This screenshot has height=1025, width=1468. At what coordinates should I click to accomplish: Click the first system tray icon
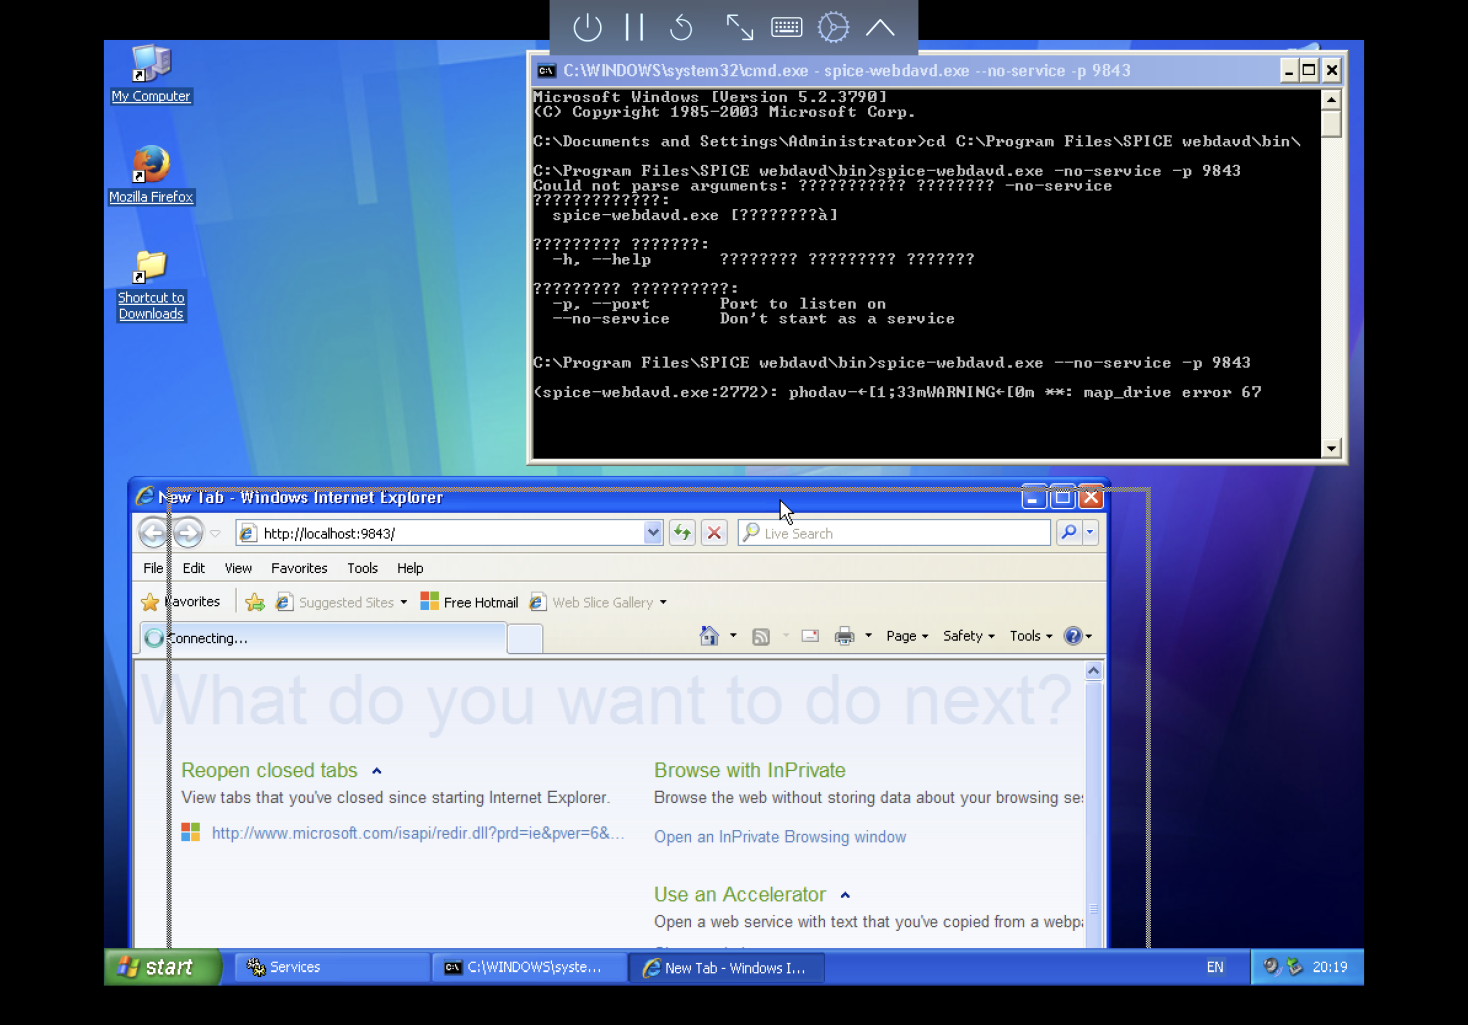click(1271, 966)
